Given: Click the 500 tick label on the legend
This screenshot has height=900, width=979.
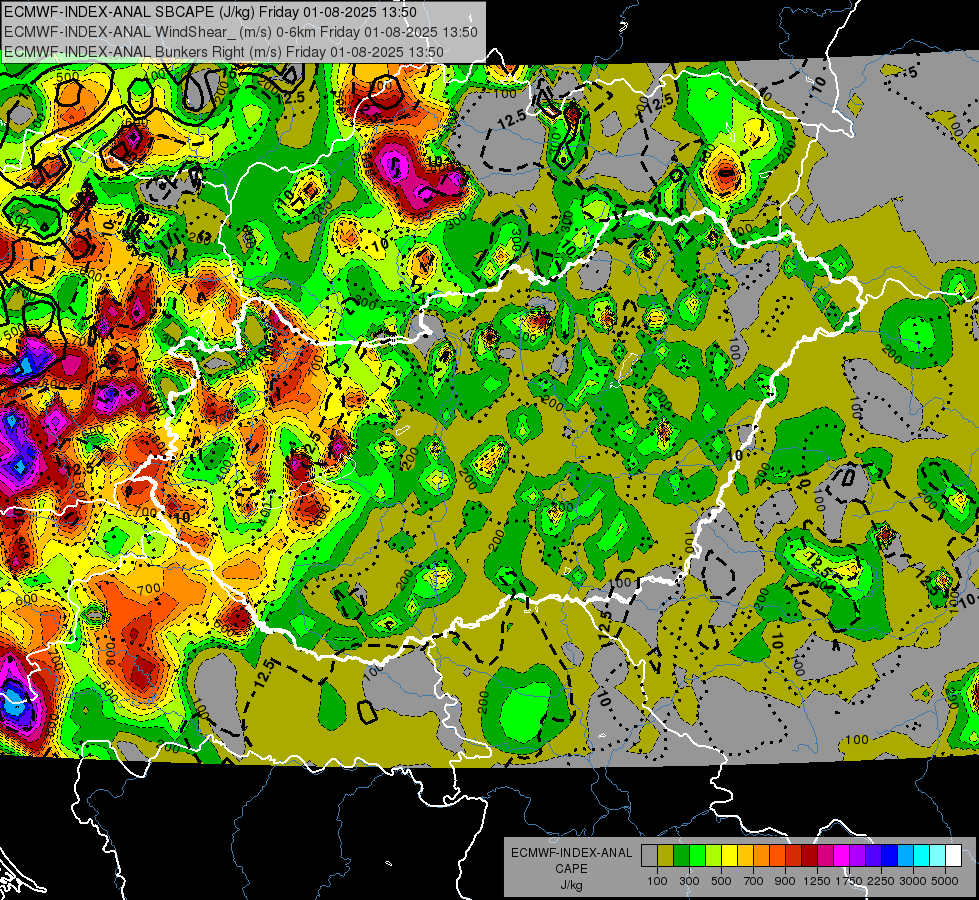Looking at the screenshot, I should 721,881.
